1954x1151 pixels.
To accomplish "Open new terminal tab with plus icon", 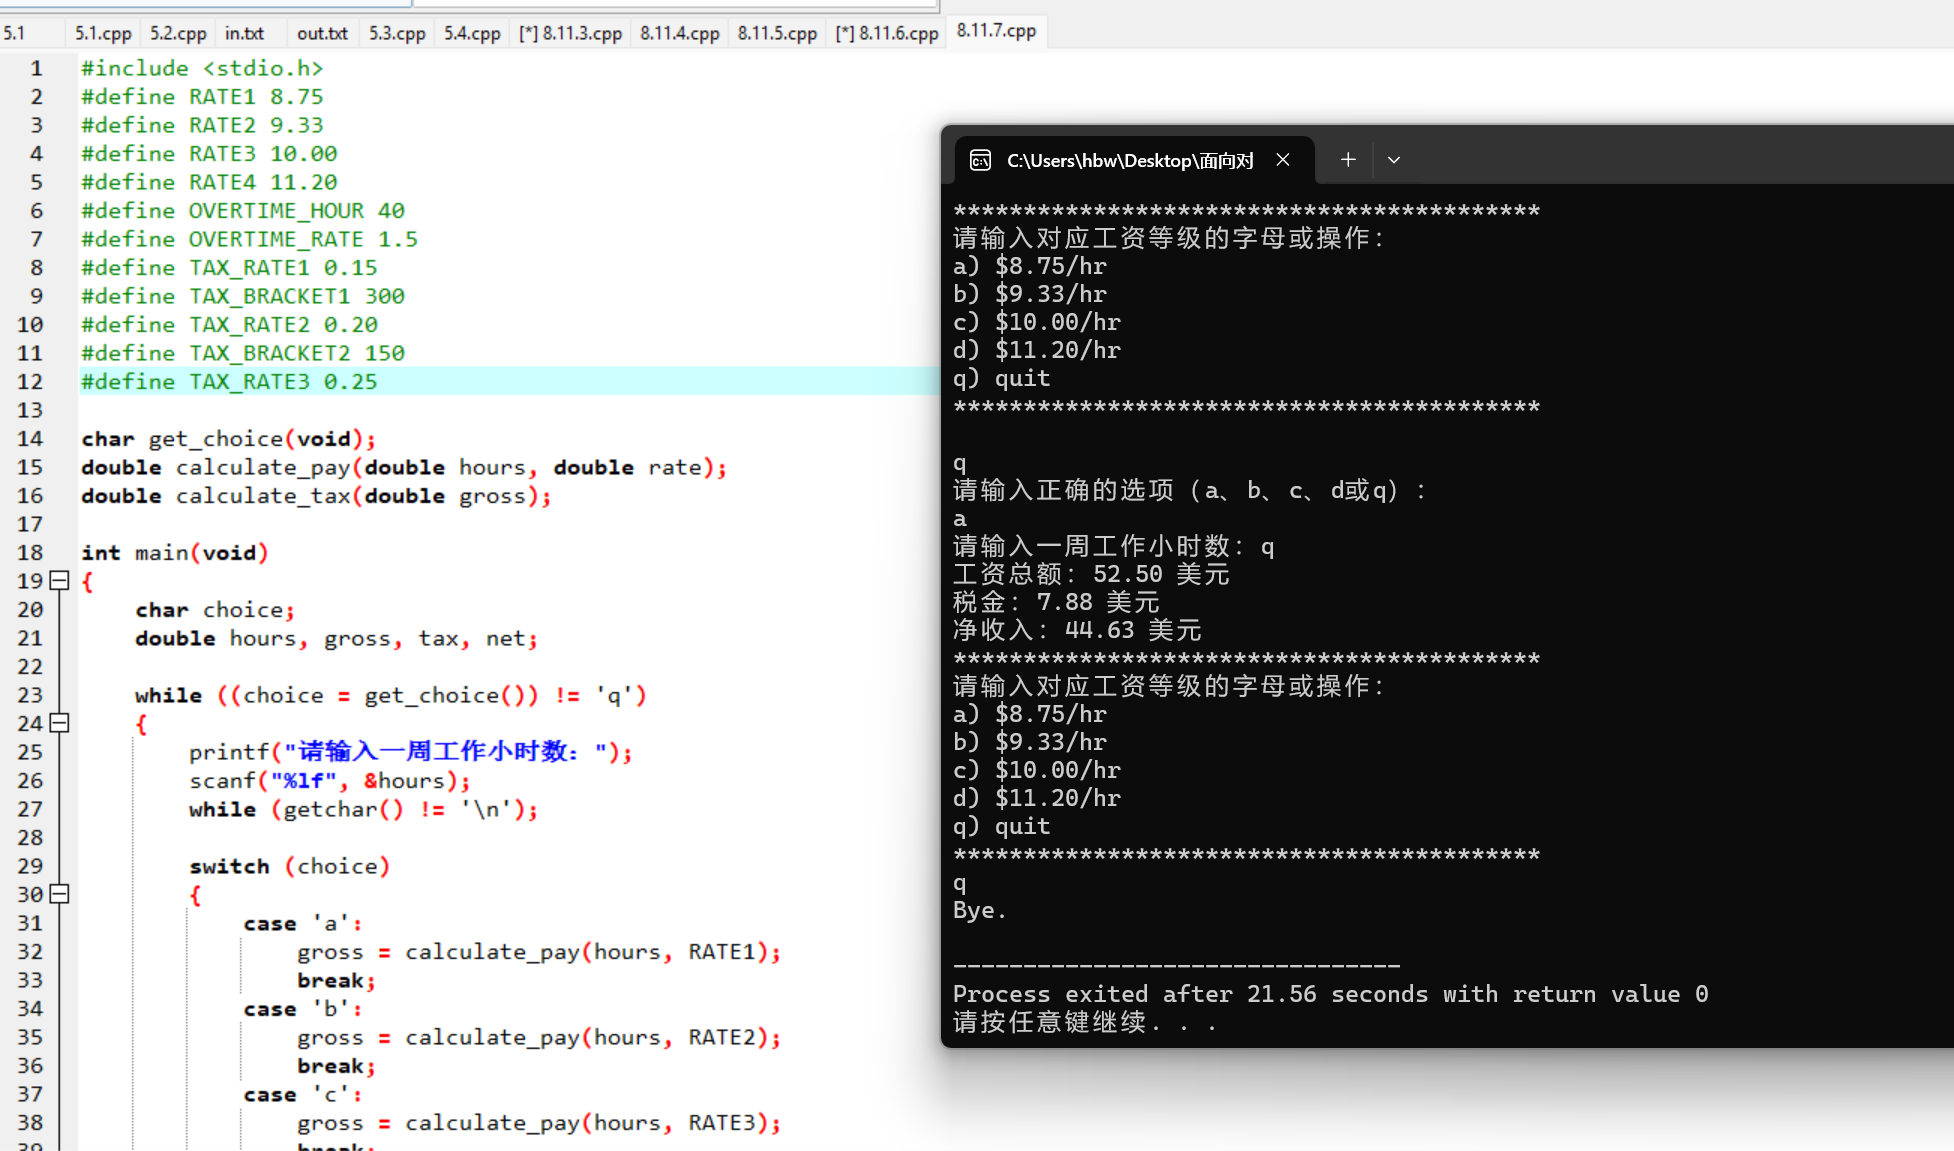I will click(x=1348, y=160).
